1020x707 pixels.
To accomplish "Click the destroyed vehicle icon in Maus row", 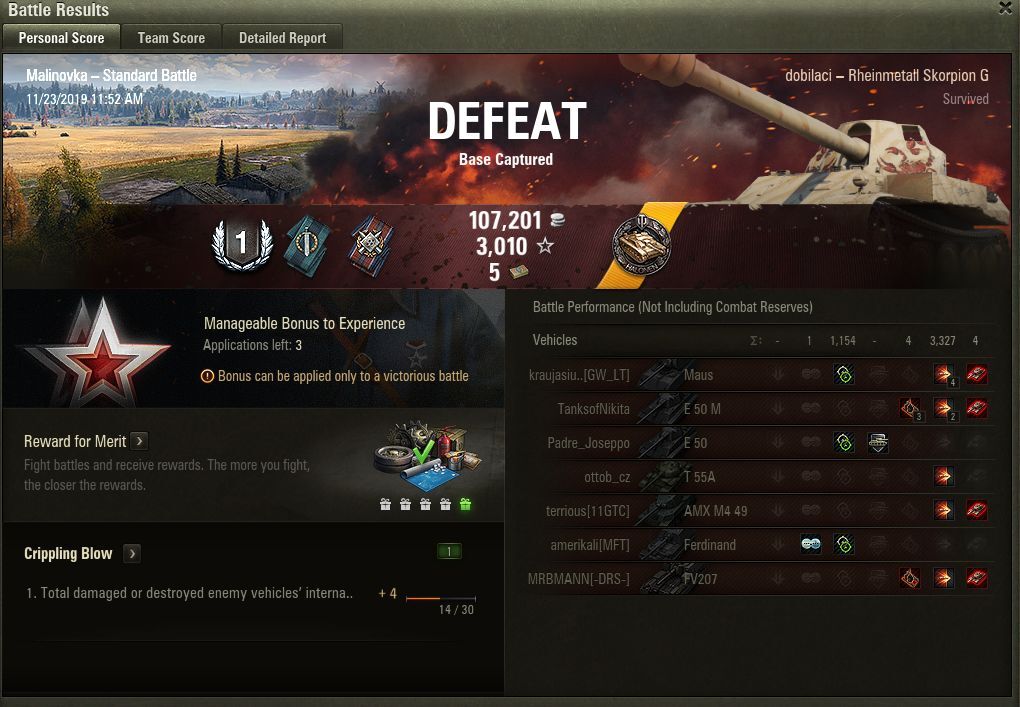I will [976, 375].
